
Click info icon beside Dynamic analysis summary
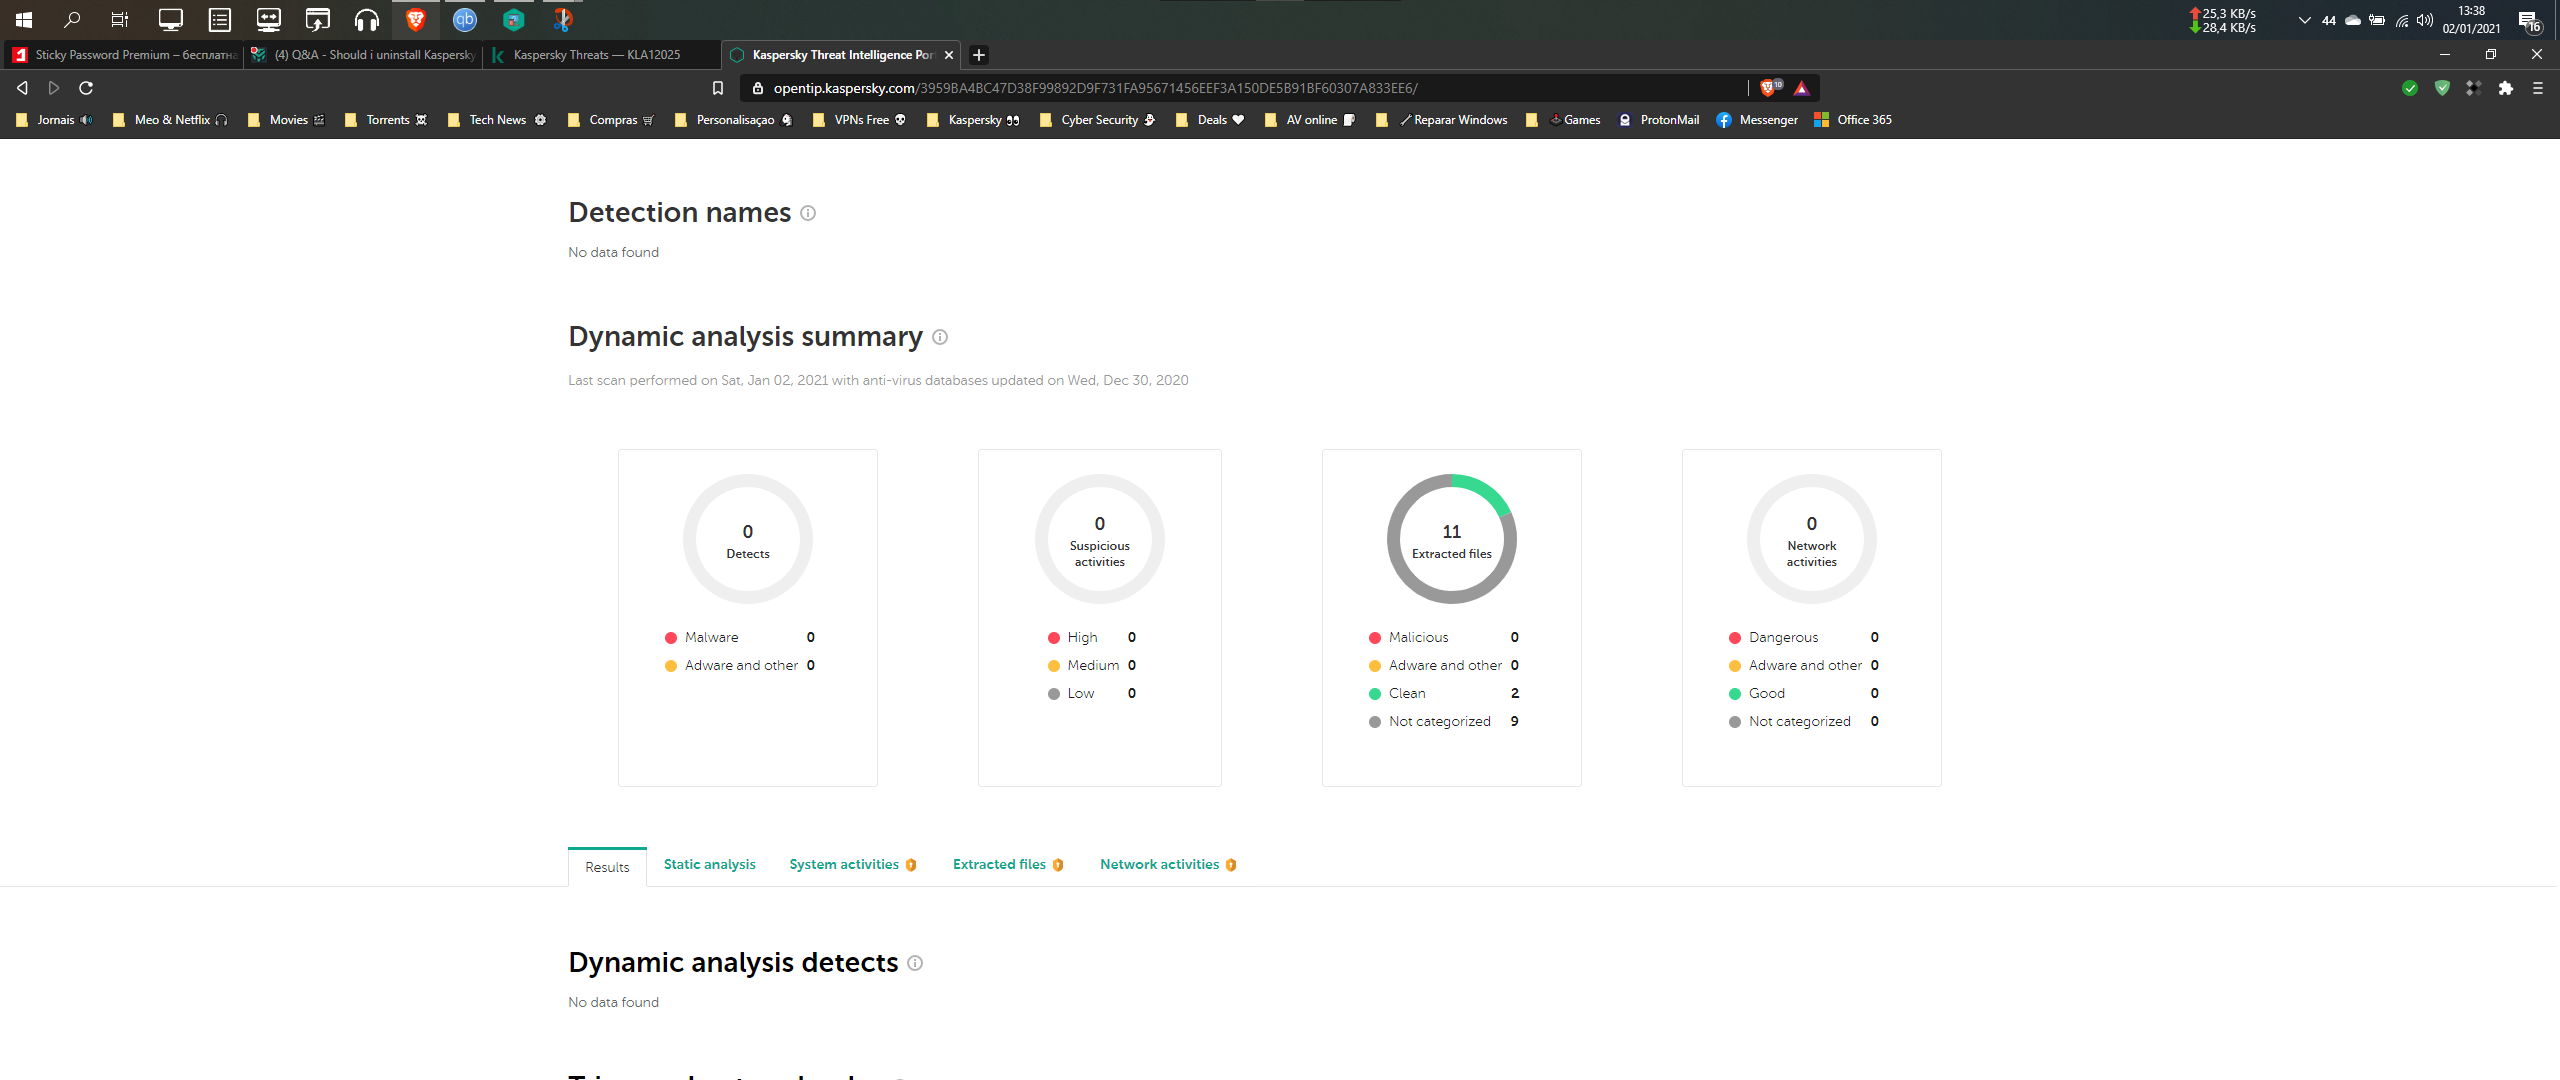coord(940,337)
